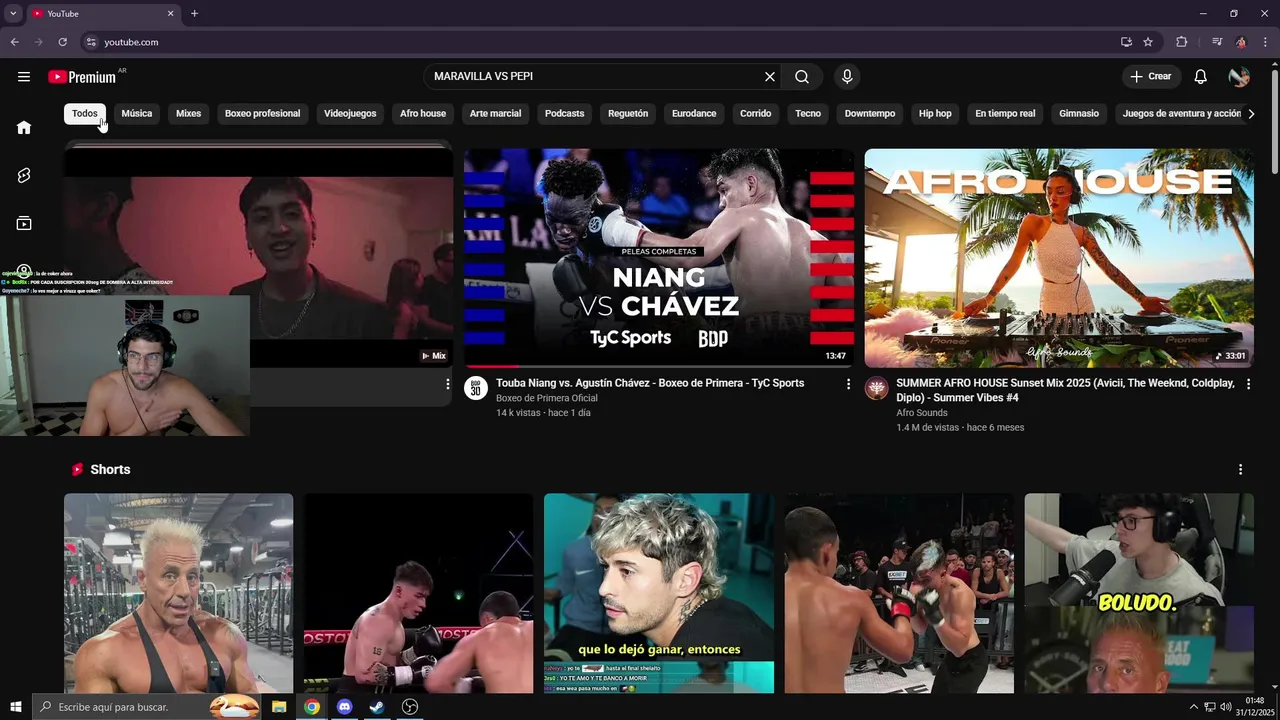
Task: Click the Windows taskbar search box
Action: (147, 707)
